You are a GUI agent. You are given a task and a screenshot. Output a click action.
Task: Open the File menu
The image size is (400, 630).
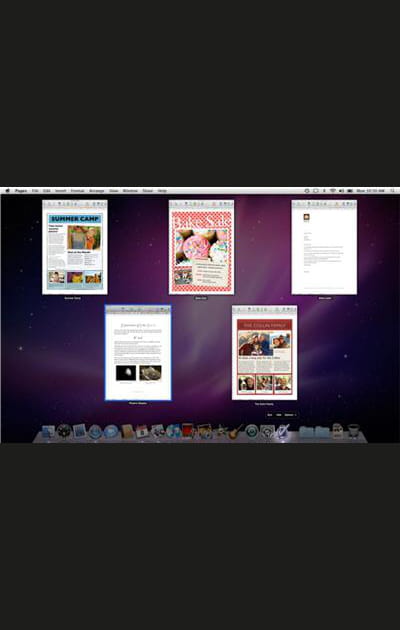pyautogui.click(x=35, y=191)
